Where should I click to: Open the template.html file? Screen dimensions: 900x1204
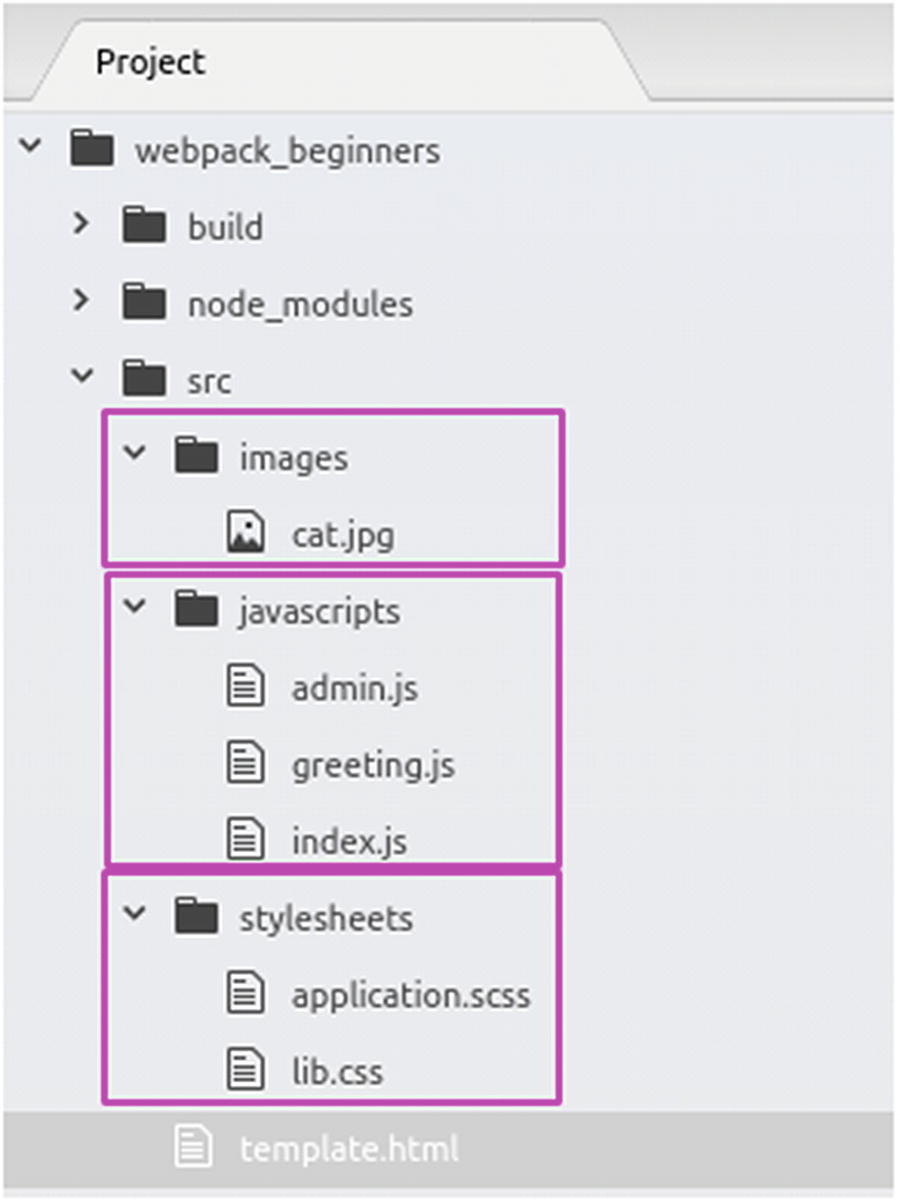point(349,1148)
